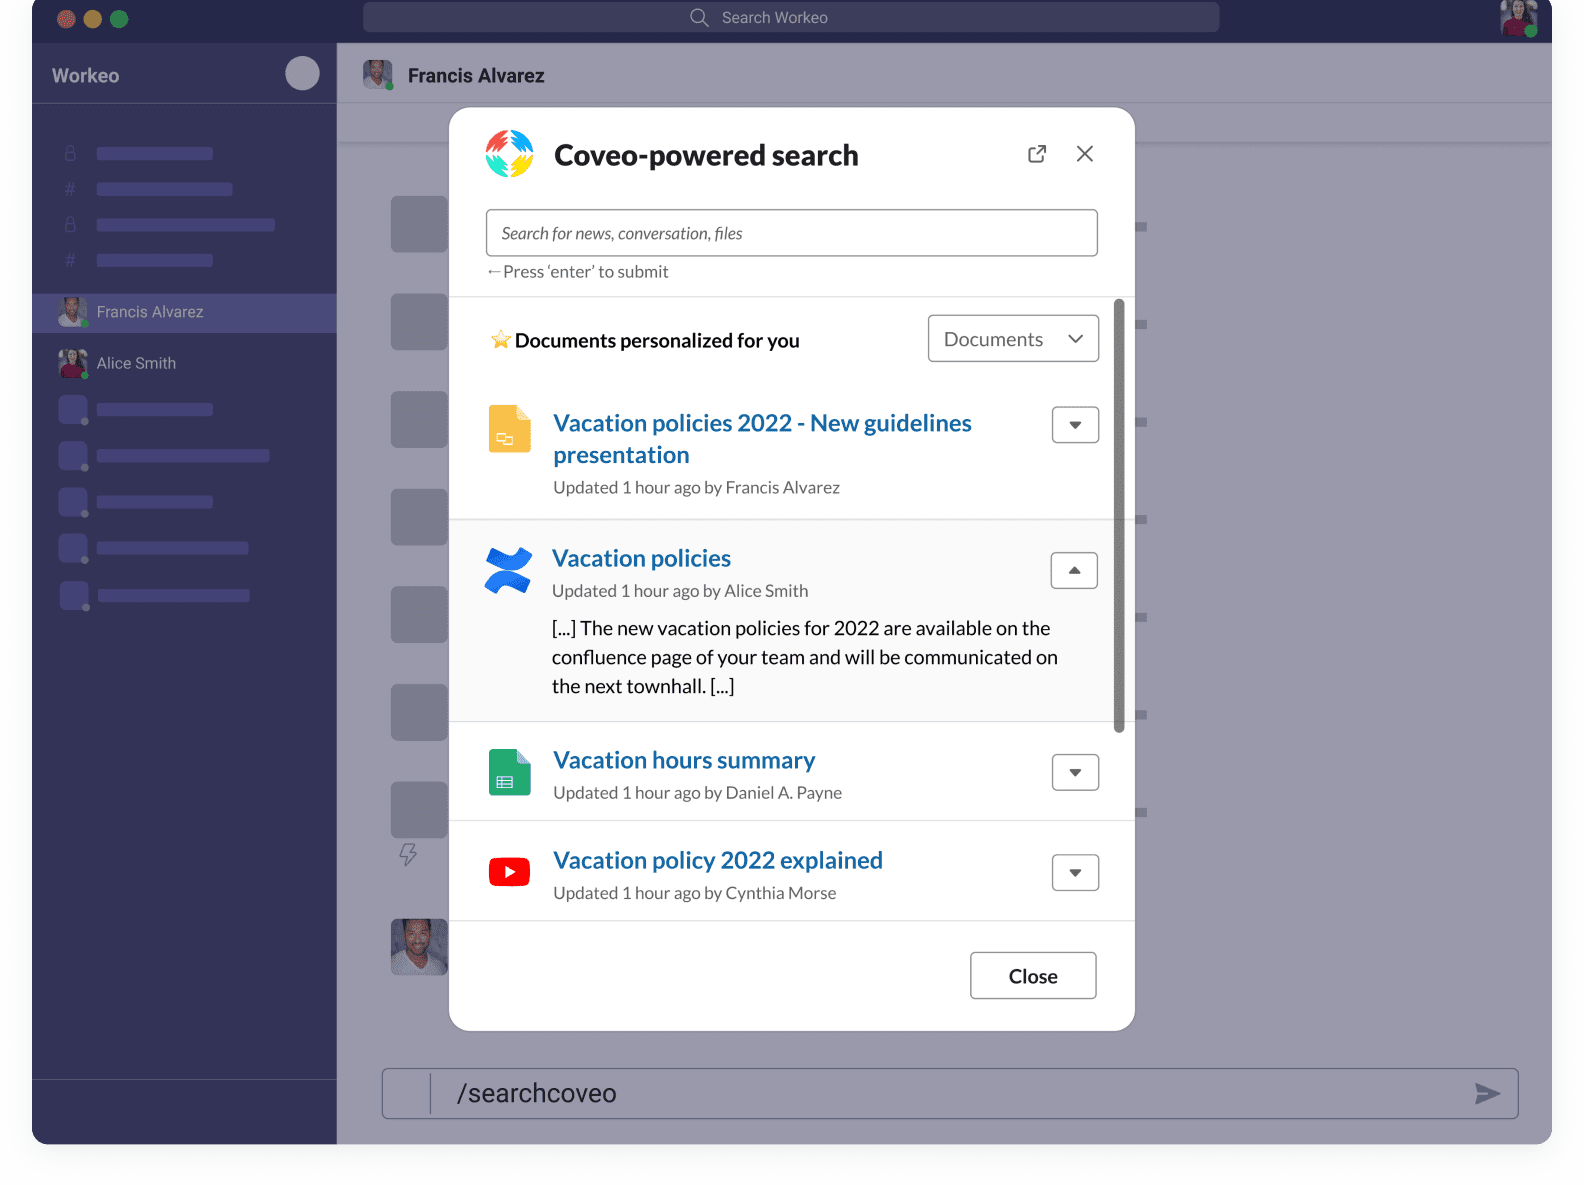The image size is (1584, 1185).
Task: Click the Google Sheets icon for hours summary
Action: coord(509,772)
